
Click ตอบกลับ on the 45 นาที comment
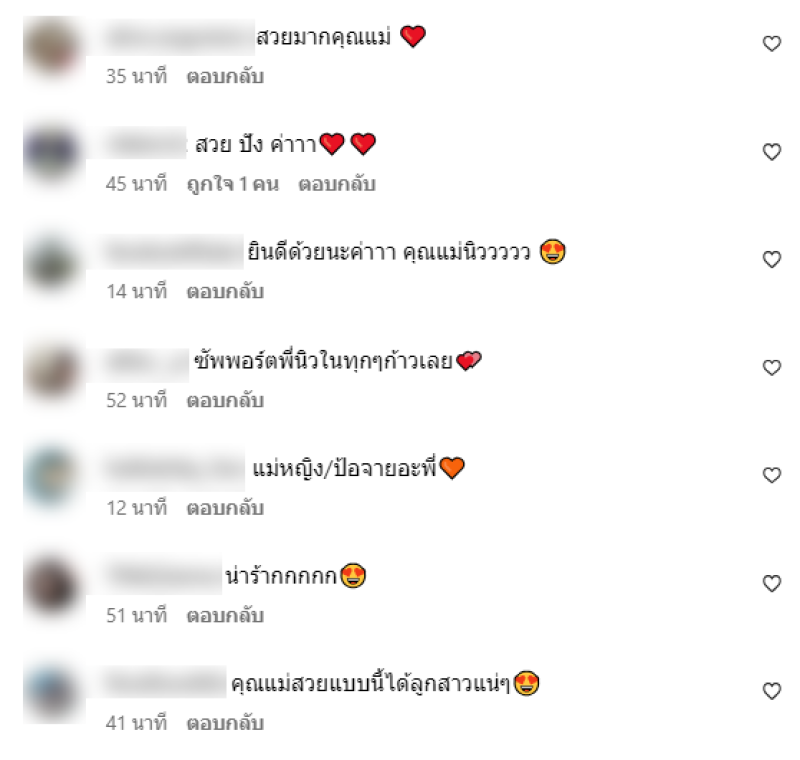337,184
